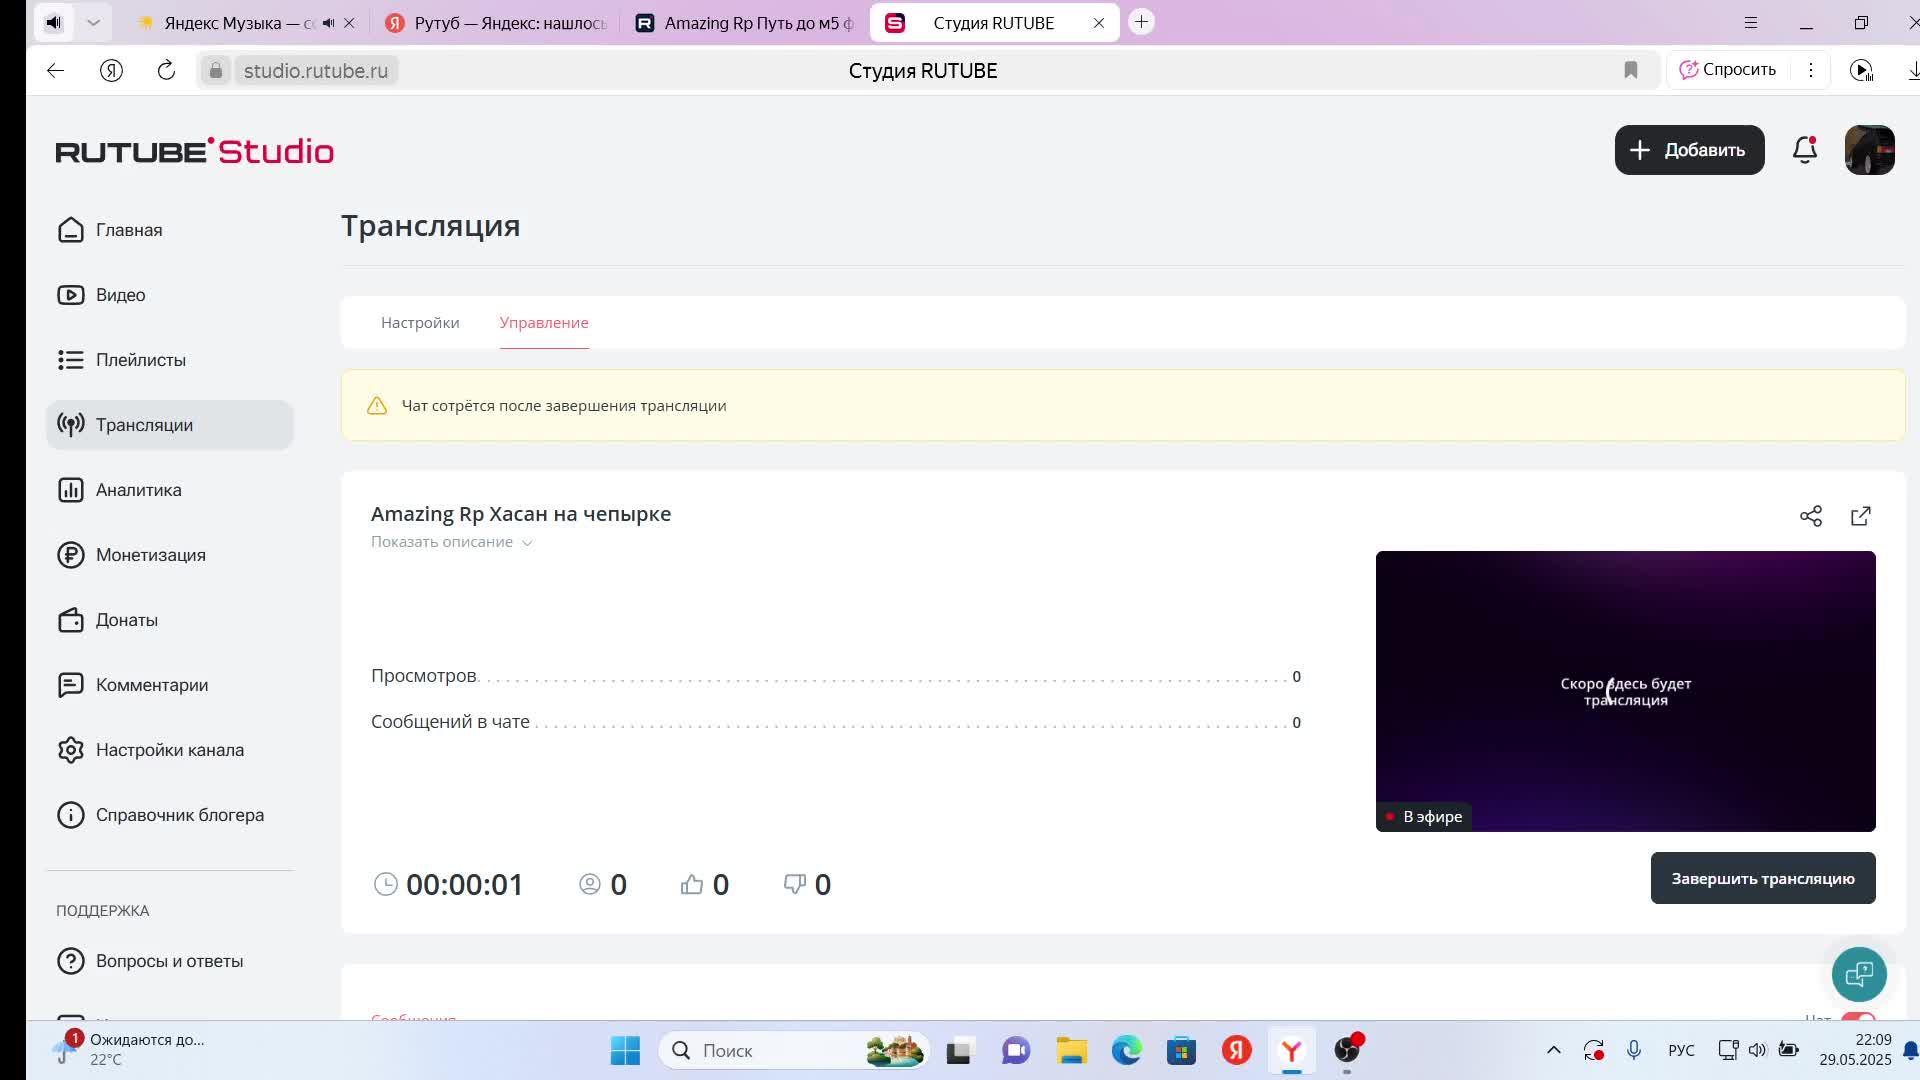Open browser hamburger menu in title bar
Image resolution: width=1920 pixels, height=1080 pixels.
click(x=1751, y=22)
